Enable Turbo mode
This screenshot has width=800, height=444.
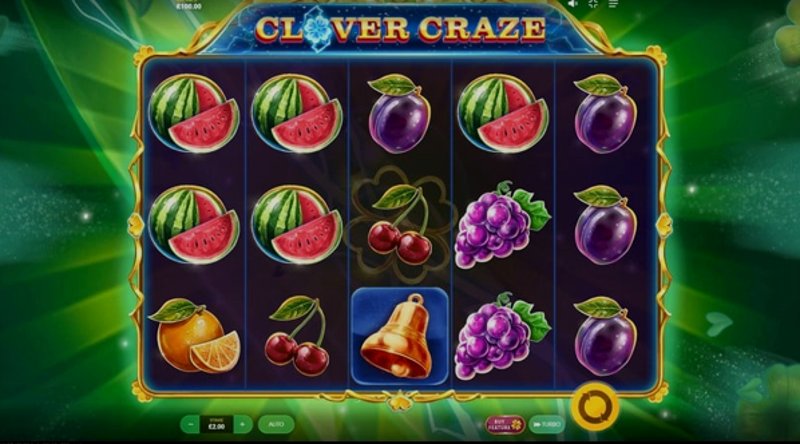(x=546, y=425)
